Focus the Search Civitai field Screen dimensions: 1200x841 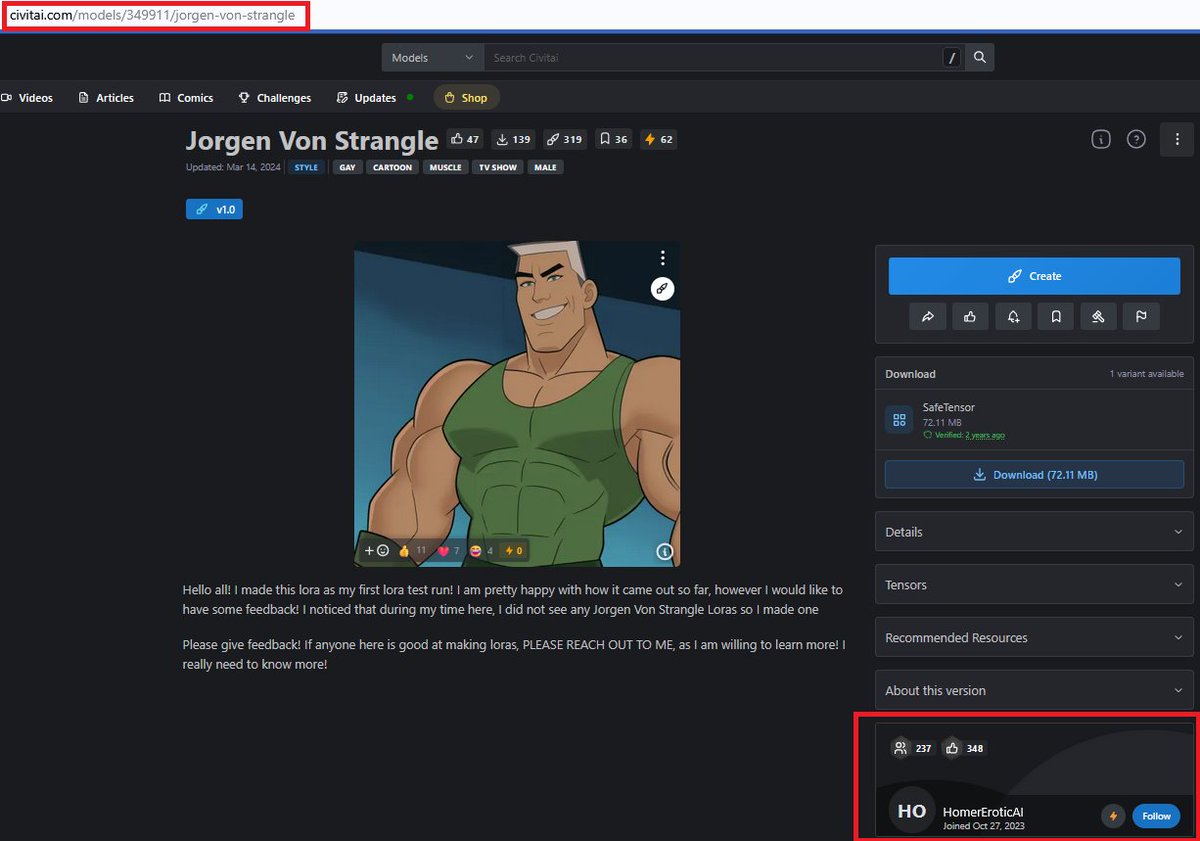point(712,58)
